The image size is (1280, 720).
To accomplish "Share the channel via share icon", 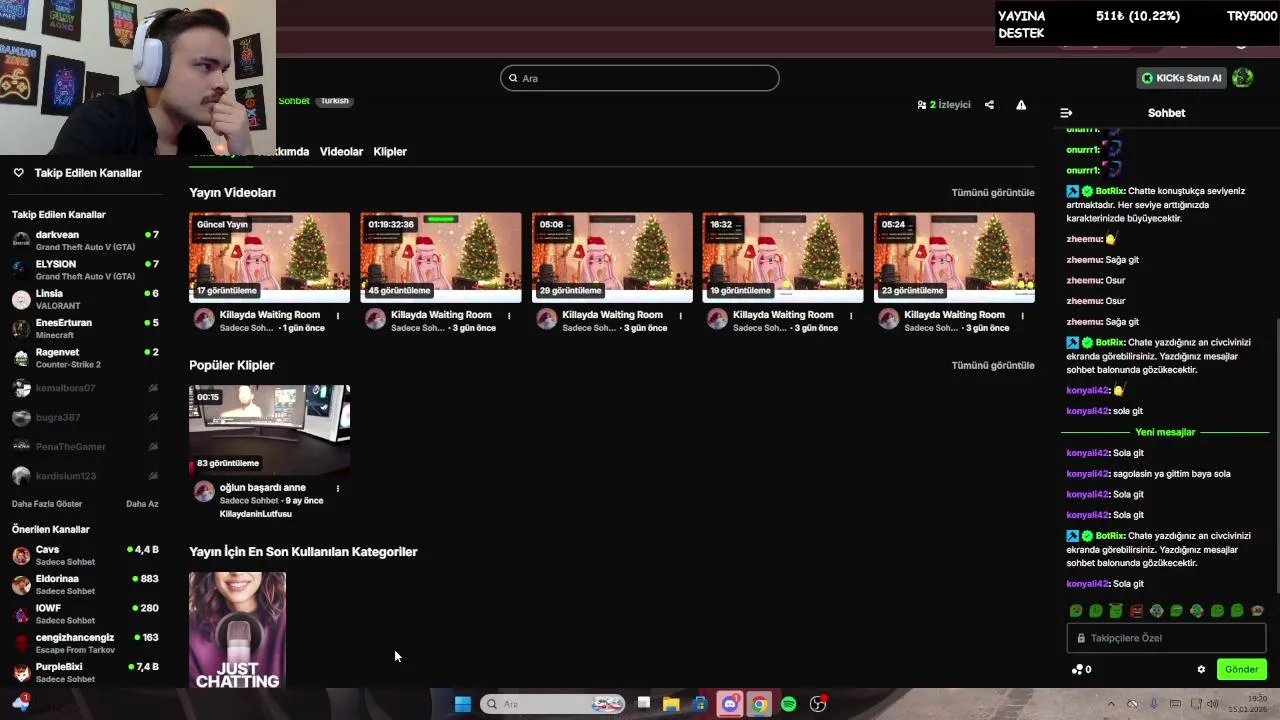I will point(989,105).
